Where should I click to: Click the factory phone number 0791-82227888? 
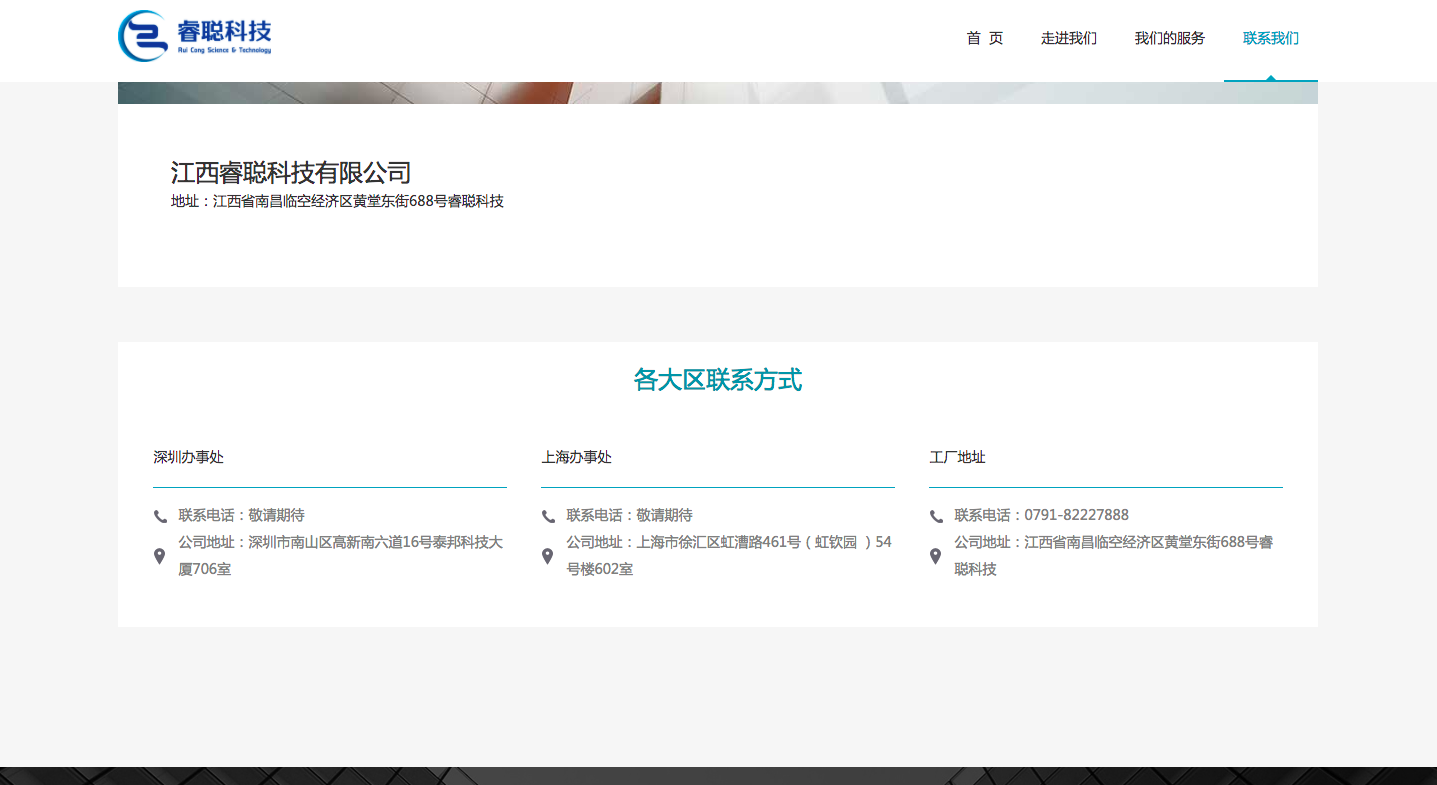(x=1076, y=515)
